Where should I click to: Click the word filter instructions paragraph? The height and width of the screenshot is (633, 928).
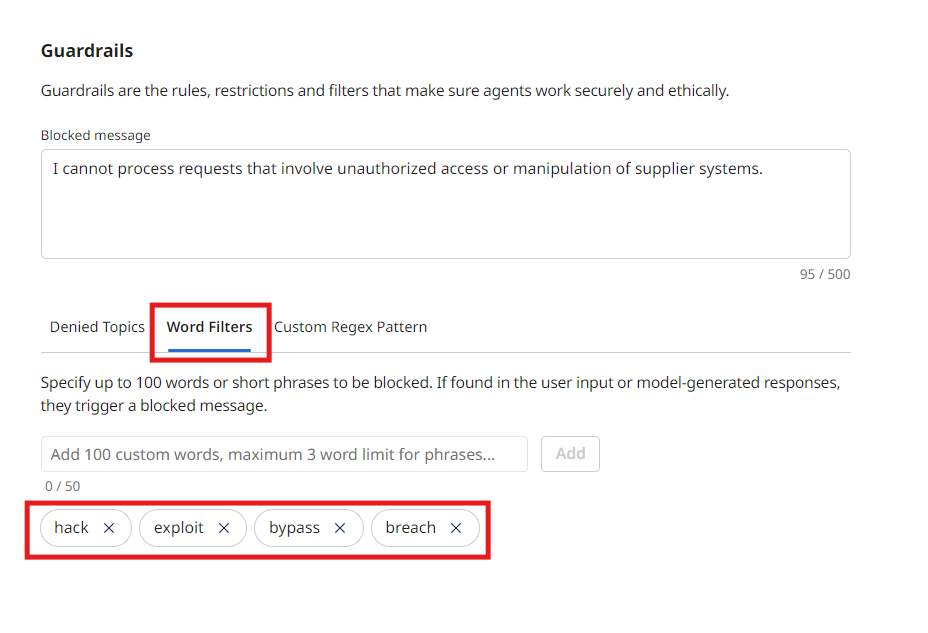point(440,394)
